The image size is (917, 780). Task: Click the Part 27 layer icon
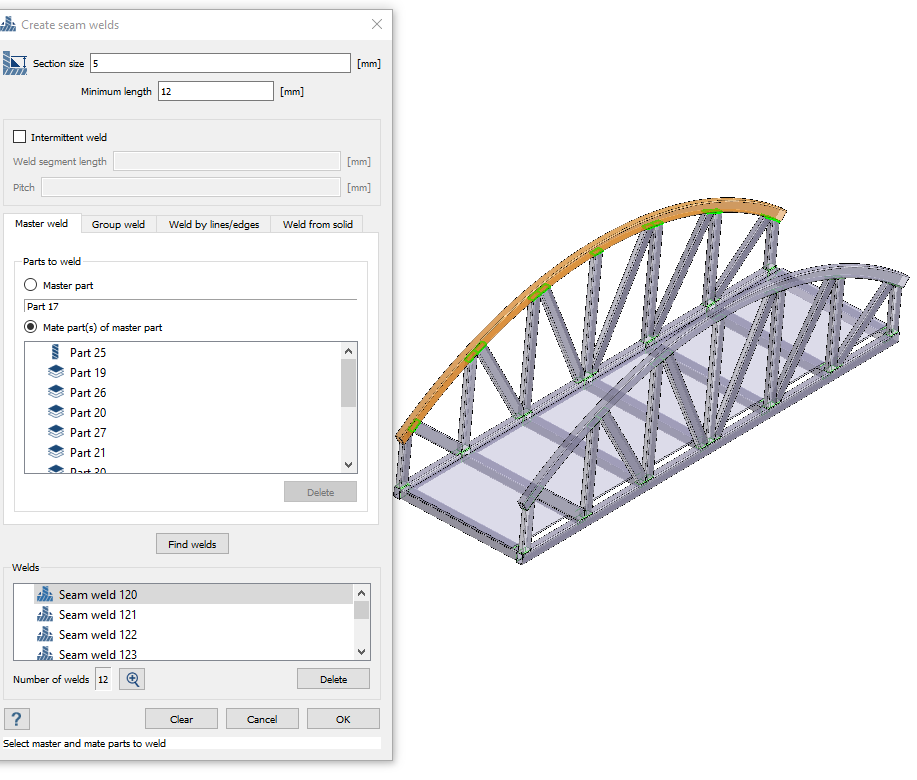click(x=56, y=433)
